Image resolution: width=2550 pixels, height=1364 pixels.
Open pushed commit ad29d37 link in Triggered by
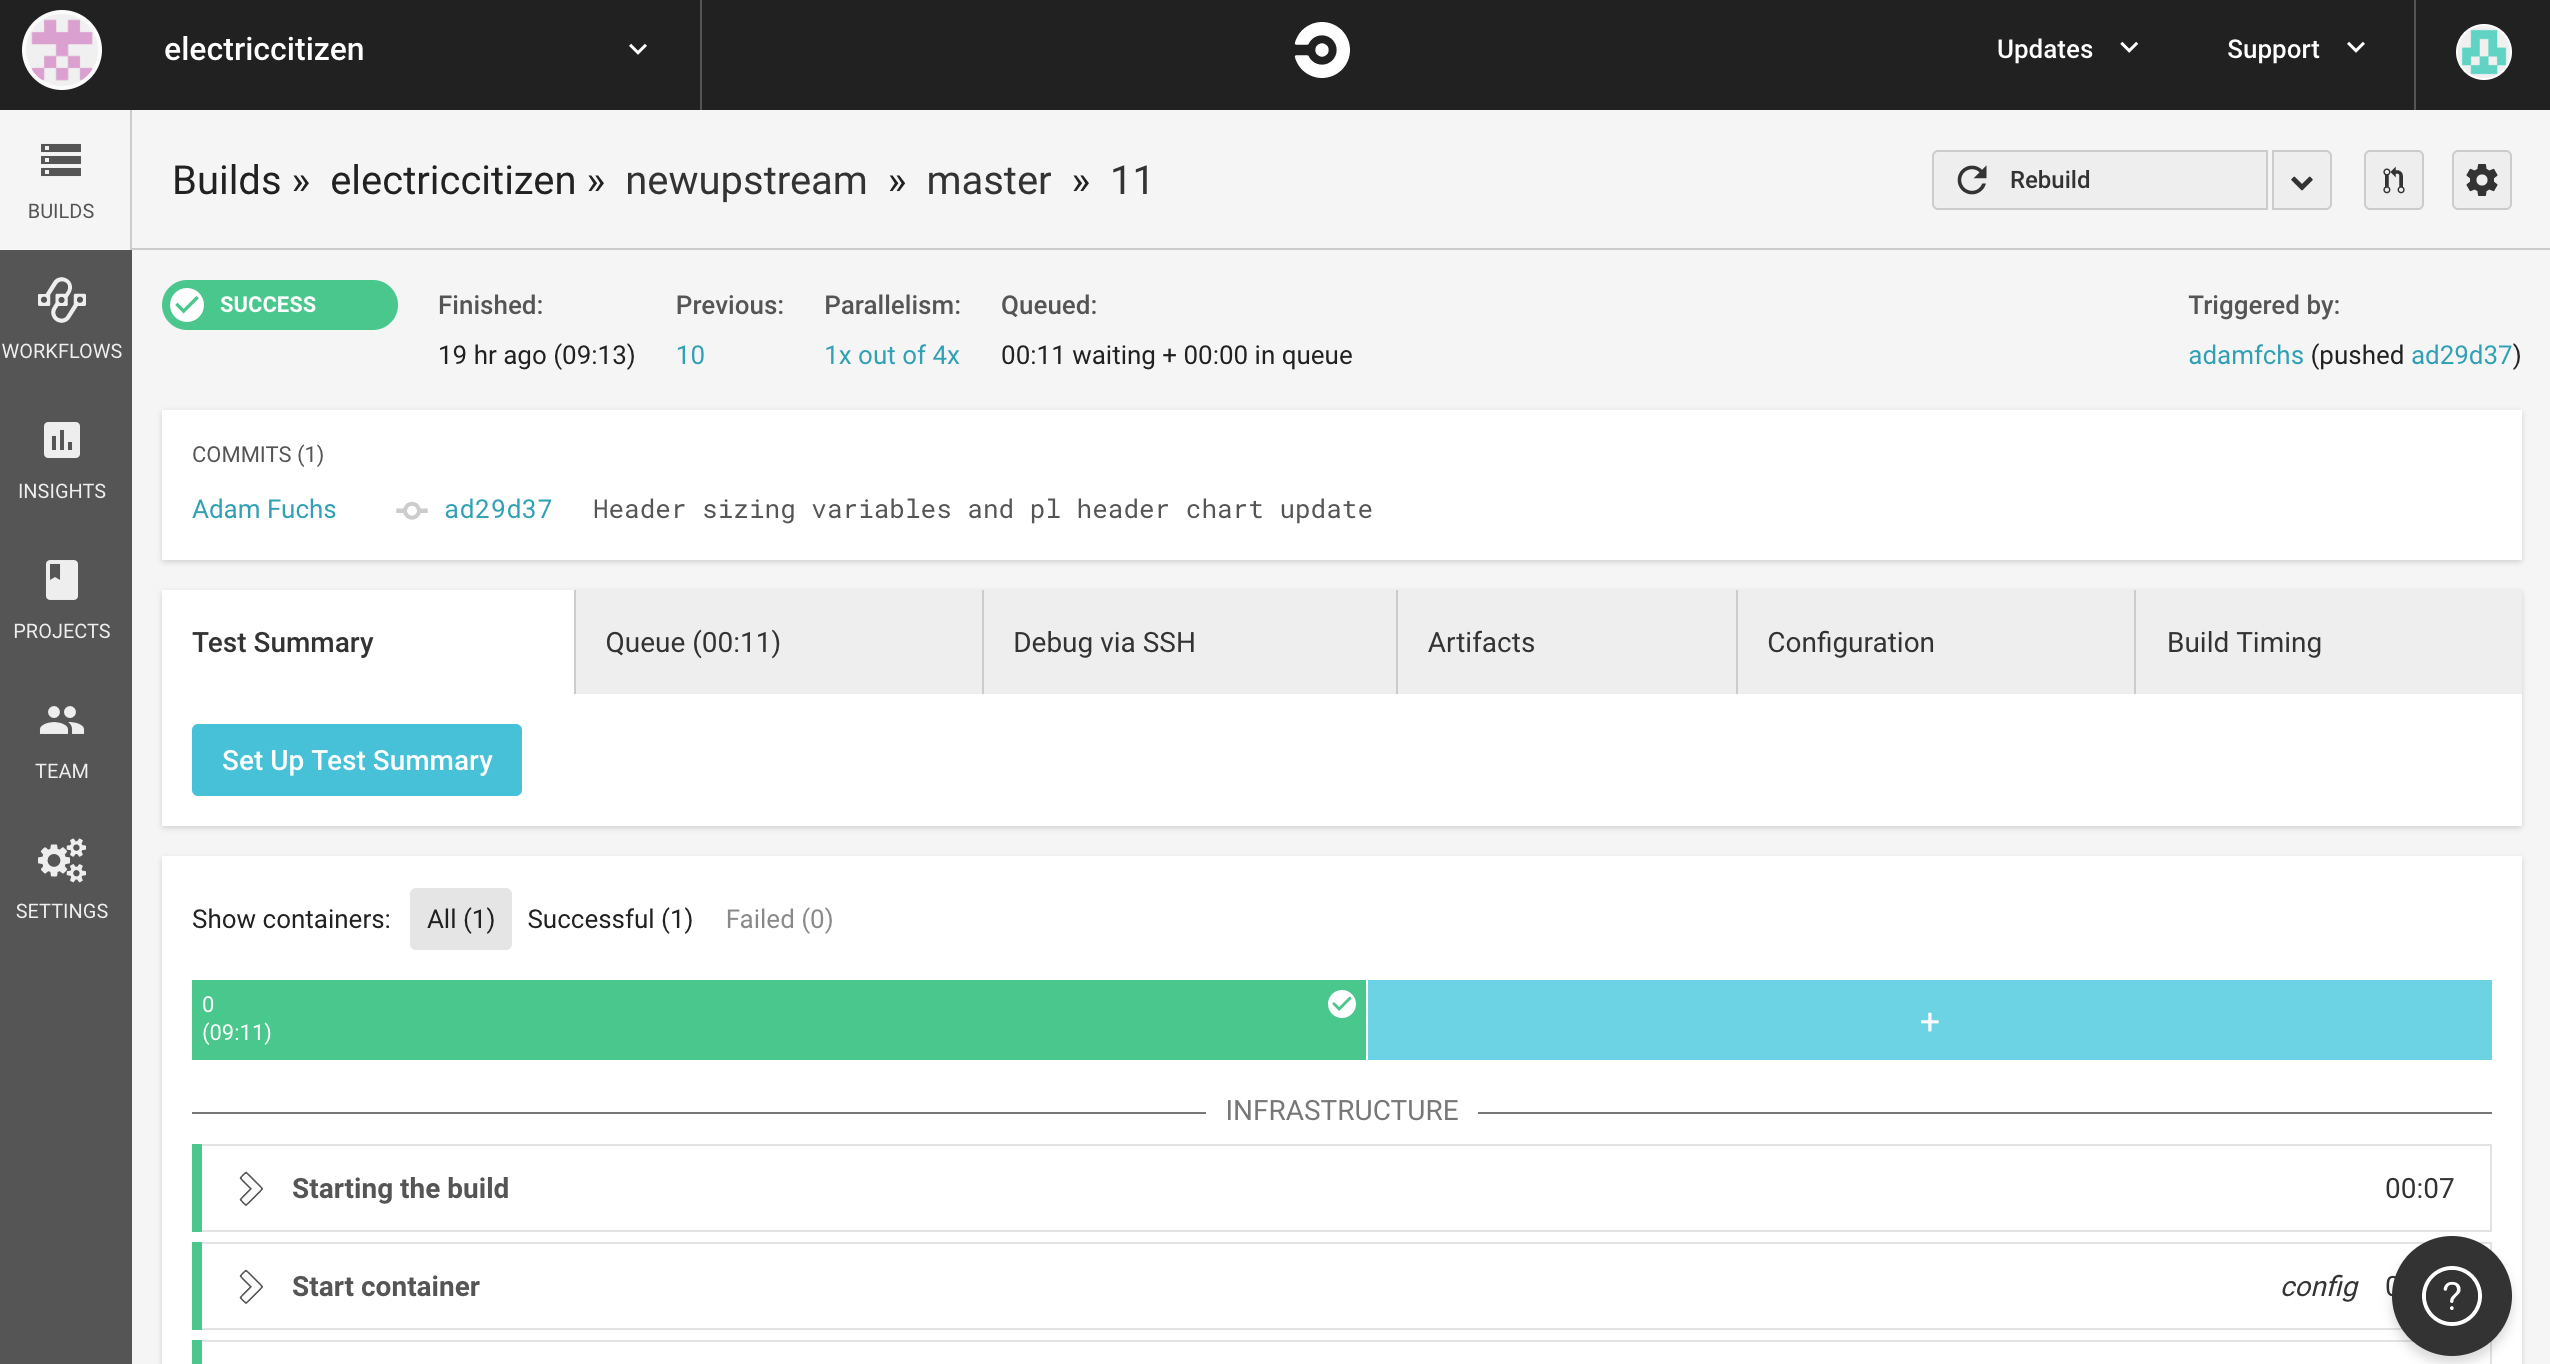pyautogui.click(x=2461, y=355)
